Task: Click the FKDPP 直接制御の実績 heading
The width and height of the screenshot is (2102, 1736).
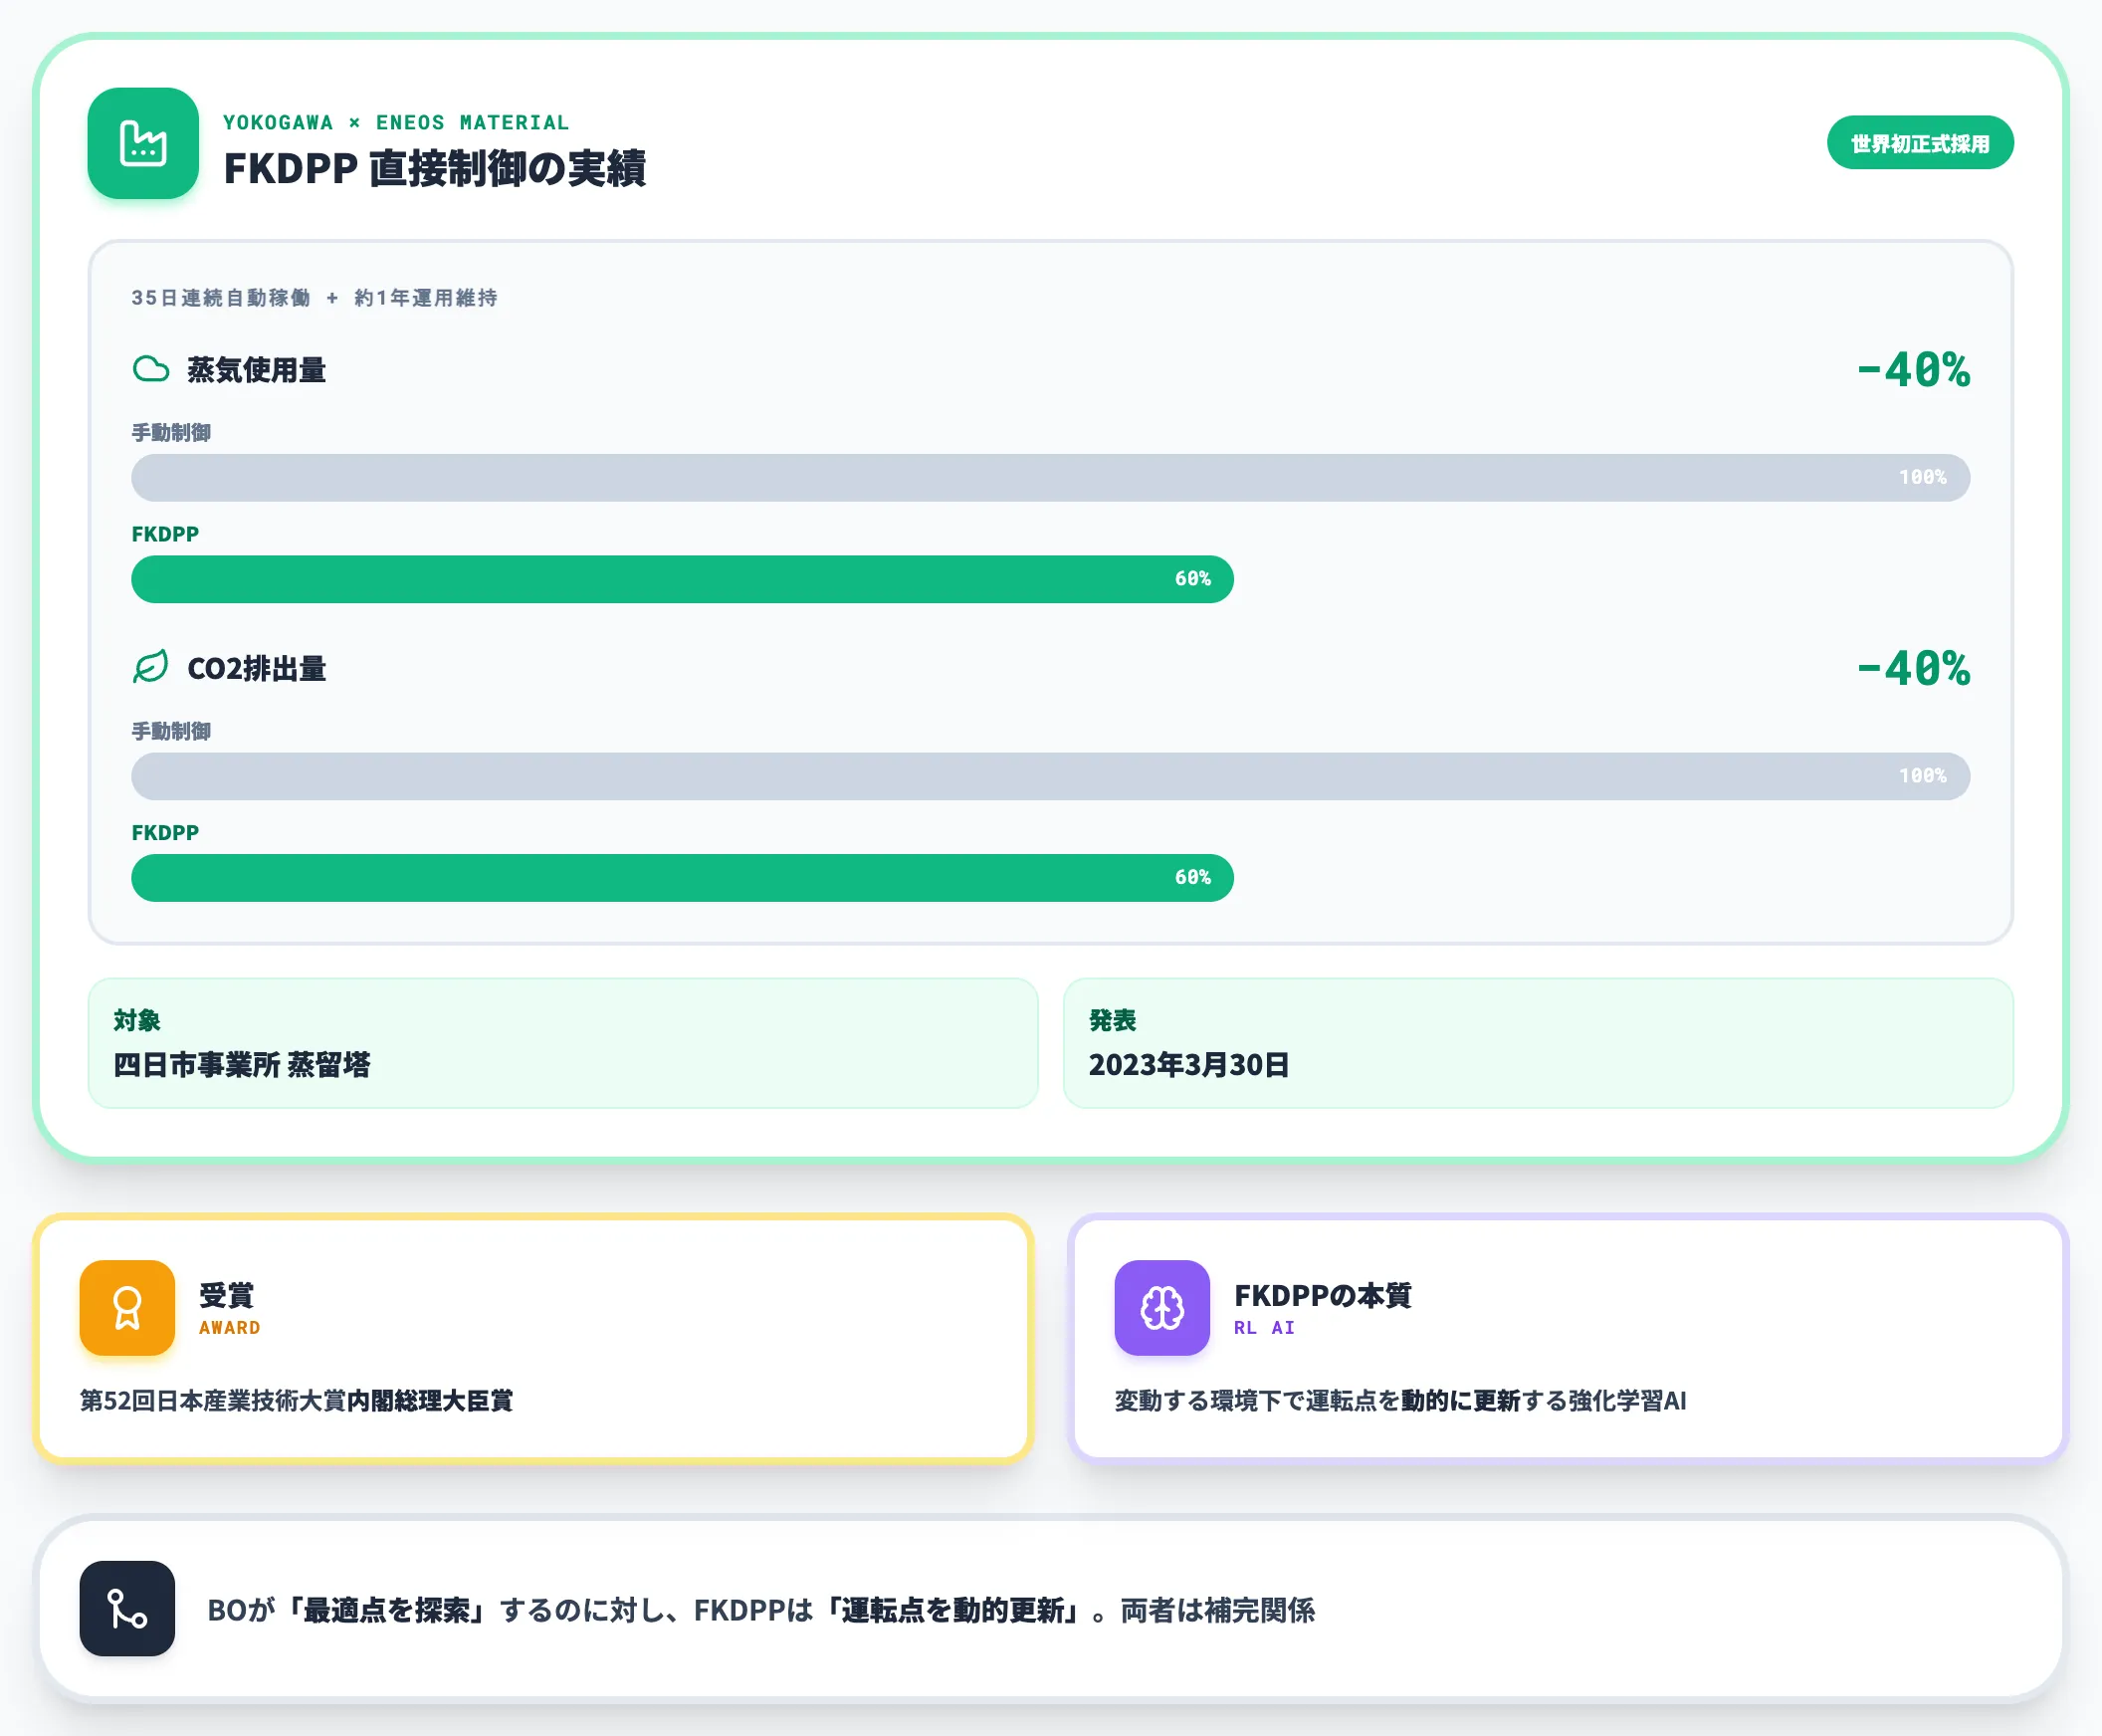Action: tap(434, 168)
